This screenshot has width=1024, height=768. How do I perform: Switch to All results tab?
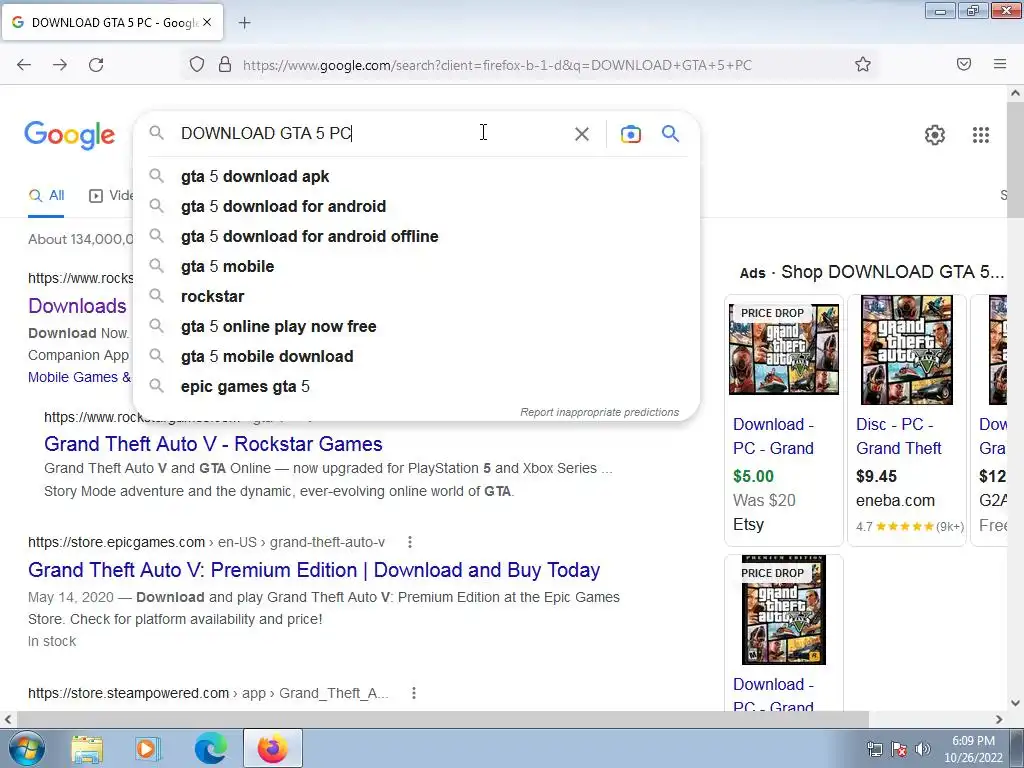[x=46, y=195]
